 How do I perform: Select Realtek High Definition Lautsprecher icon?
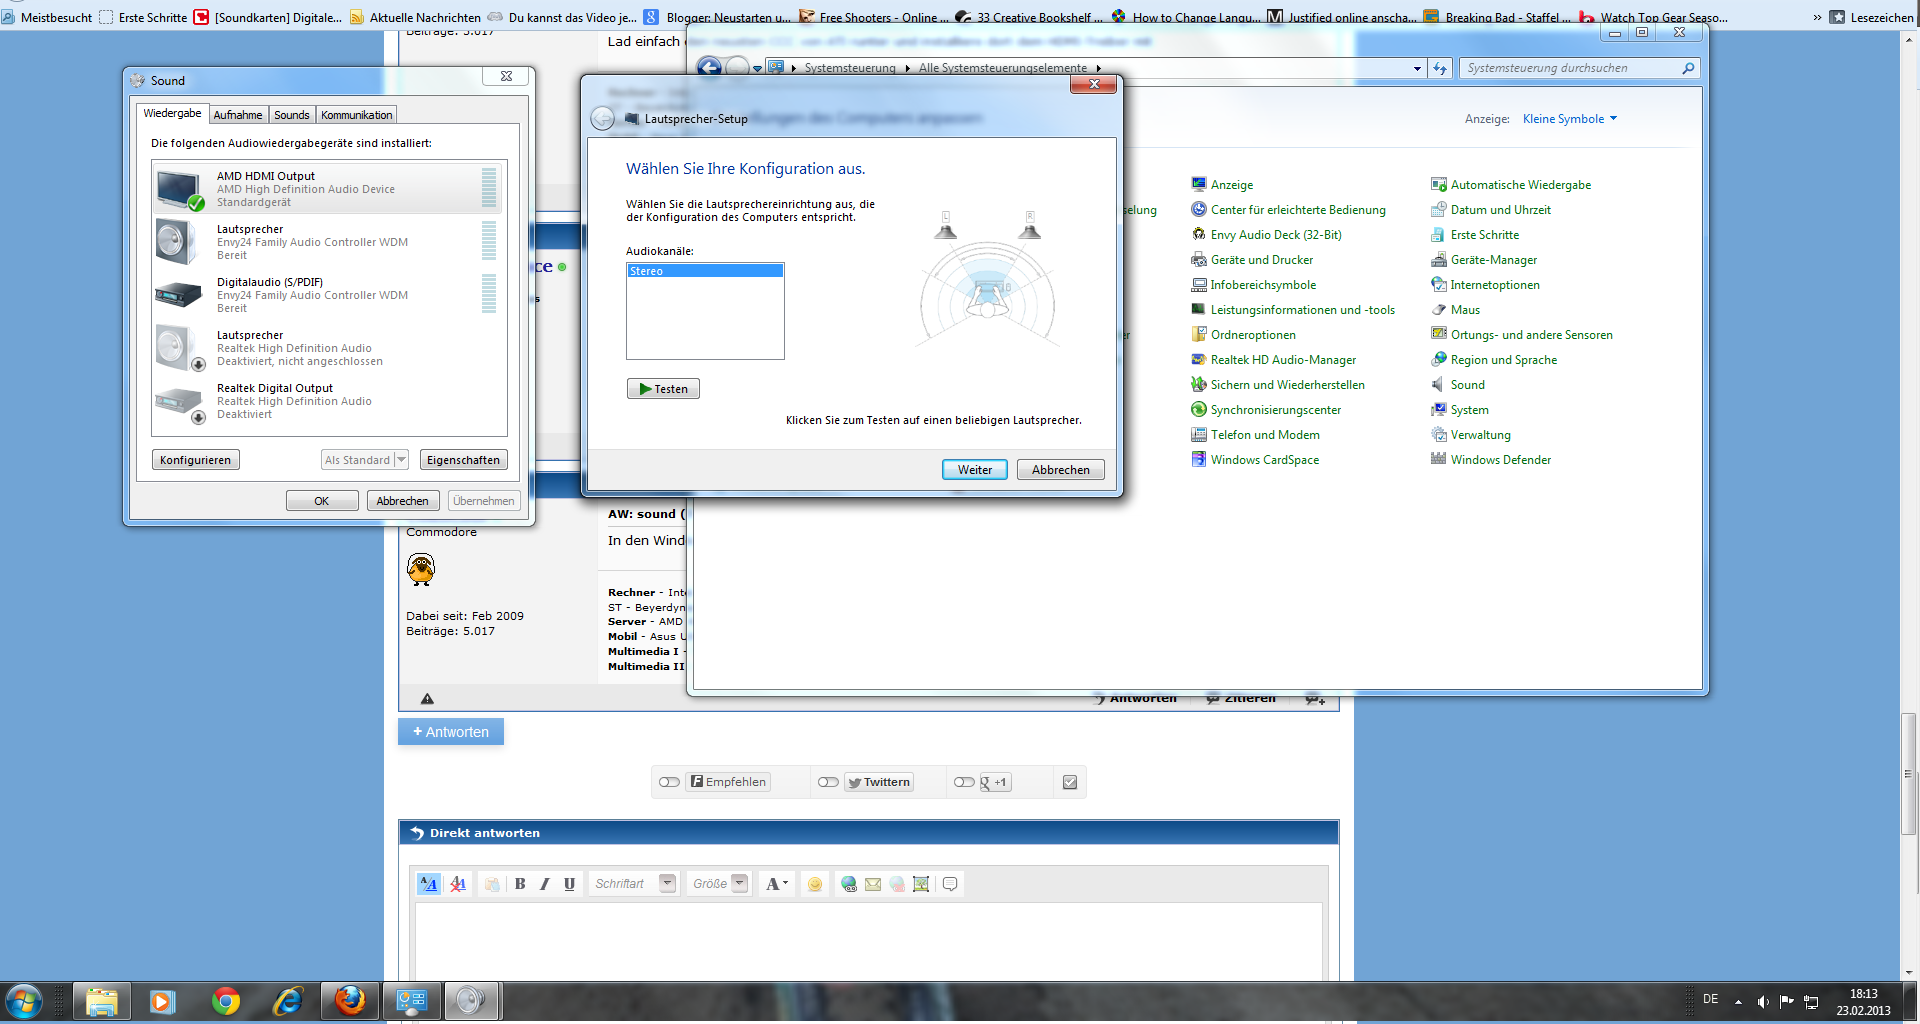pyautogui.click(x=179, y=348)
